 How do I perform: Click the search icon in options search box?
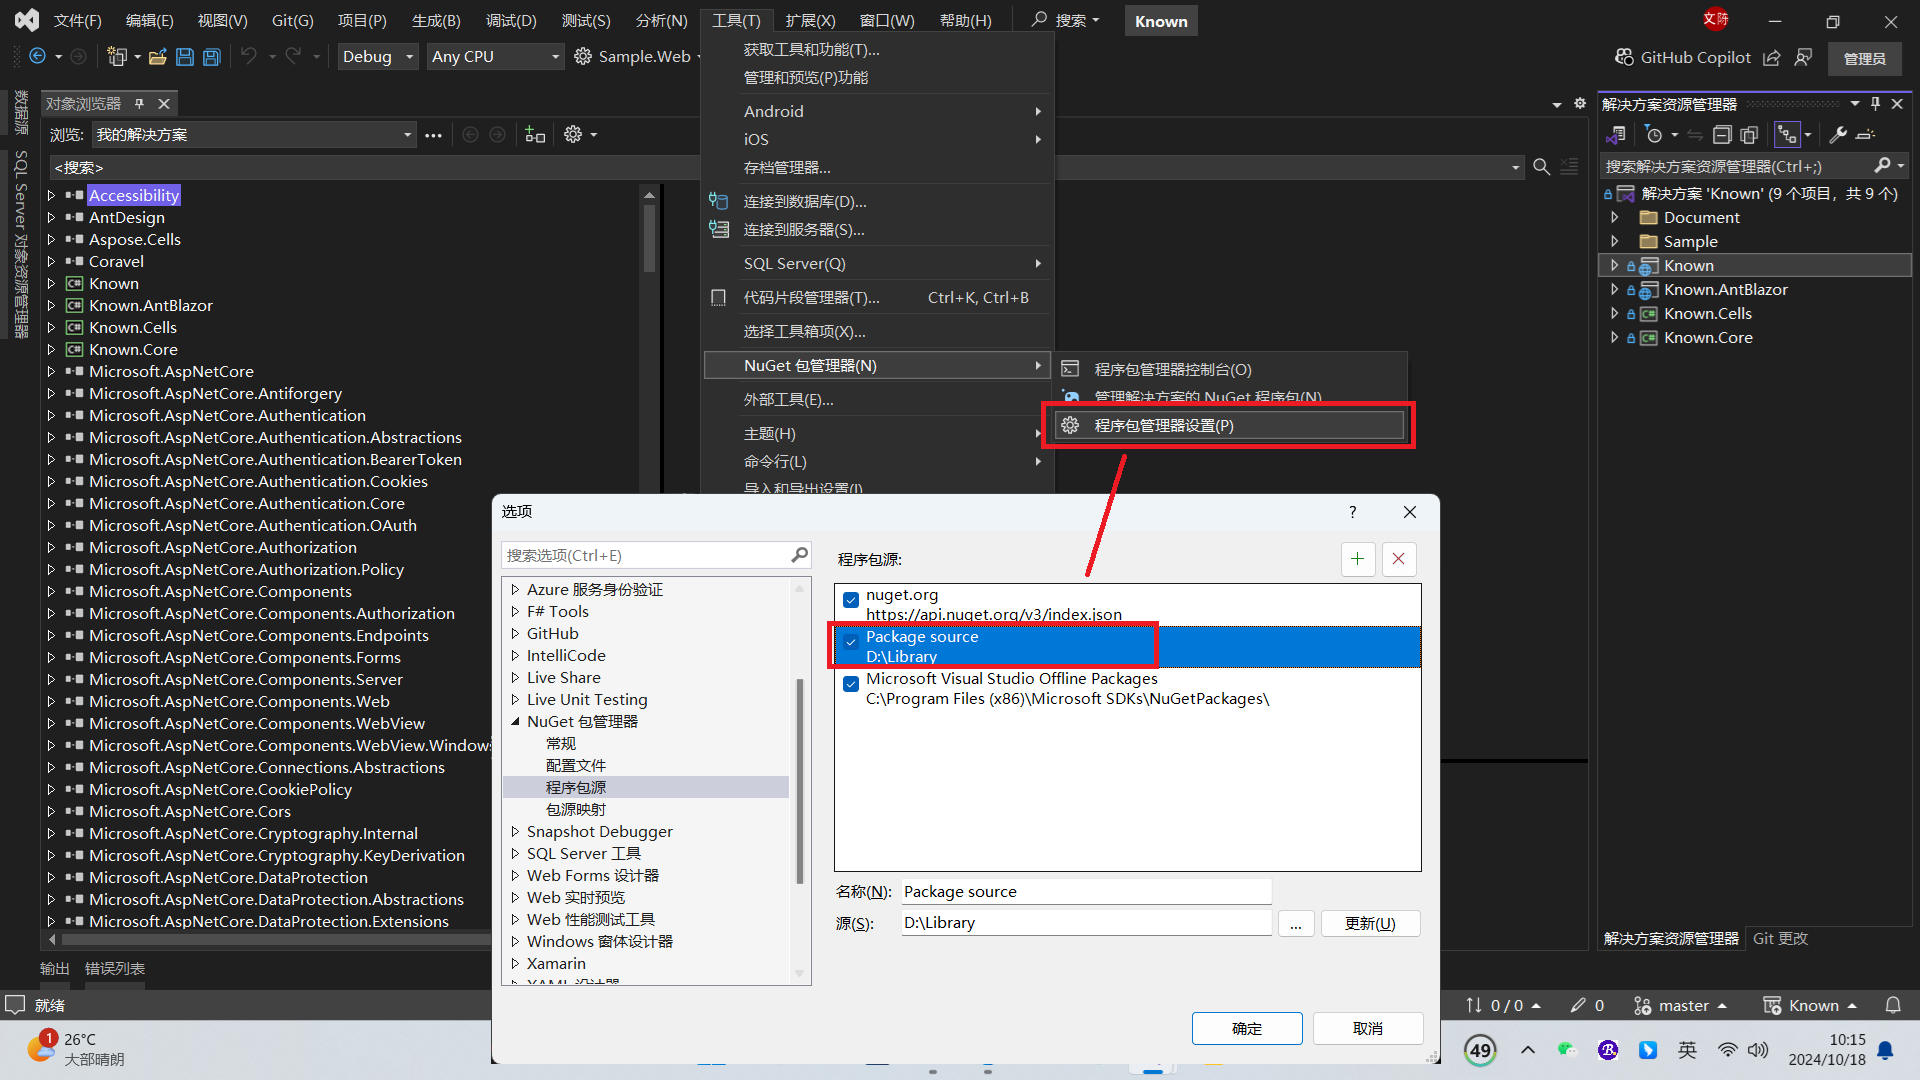pyautogui.click(x=799, y=555)
